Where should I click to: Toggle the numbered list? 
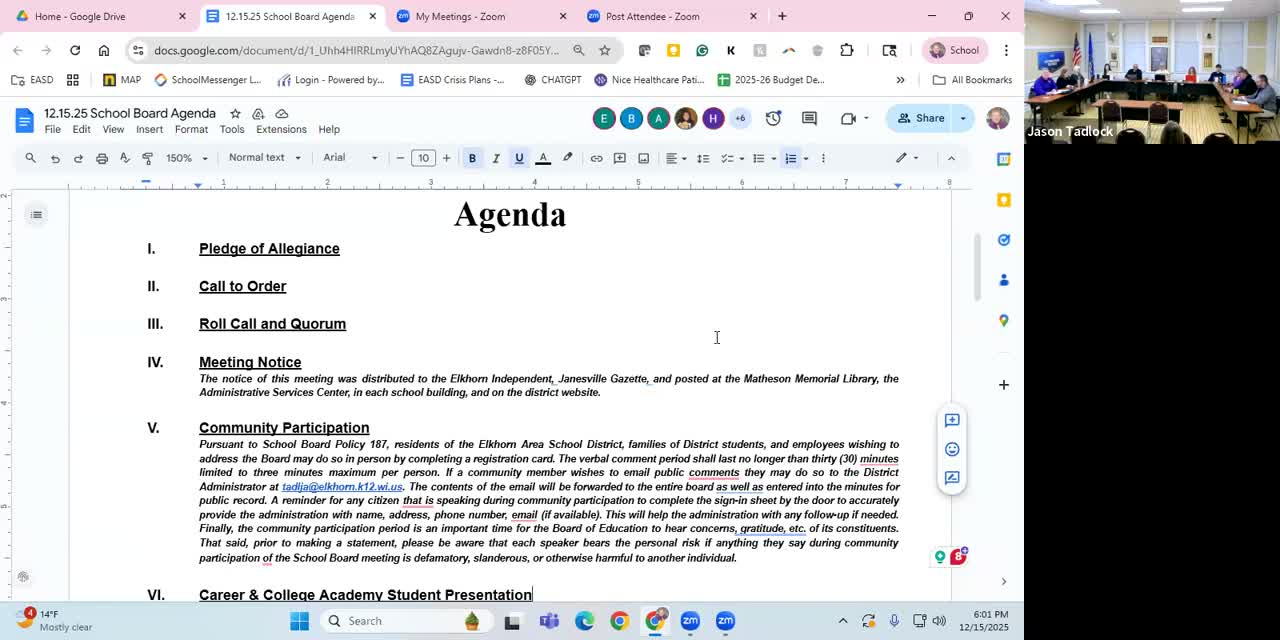click(x=790, y=158)
